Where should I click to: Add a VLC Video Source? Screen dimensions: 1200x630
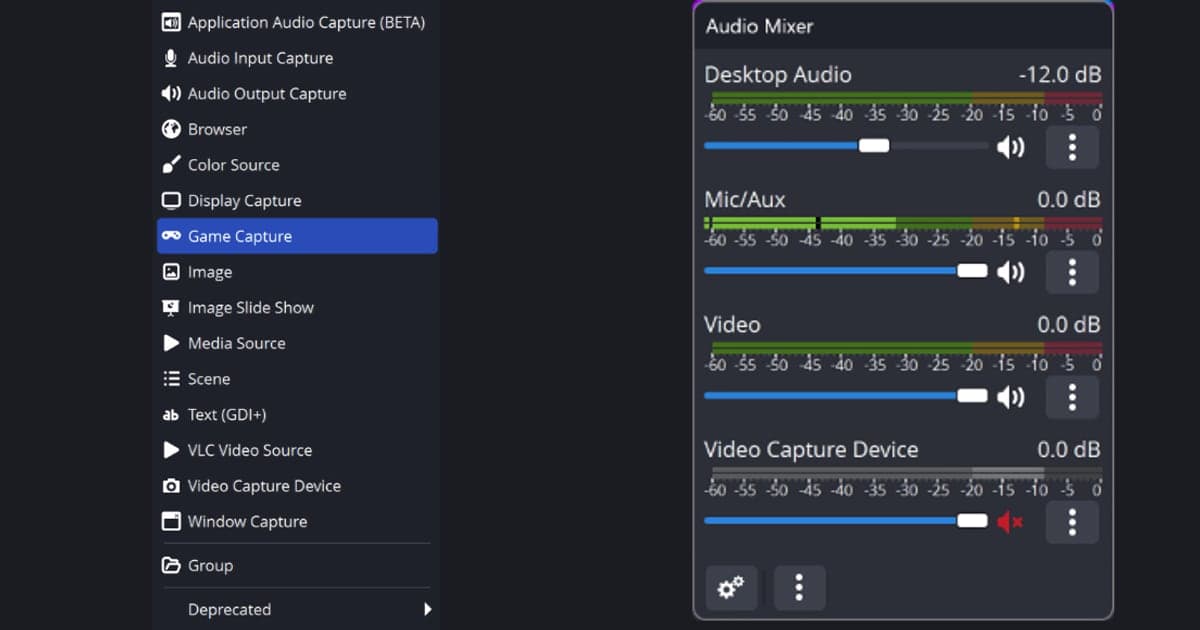[x=297, y=450]
